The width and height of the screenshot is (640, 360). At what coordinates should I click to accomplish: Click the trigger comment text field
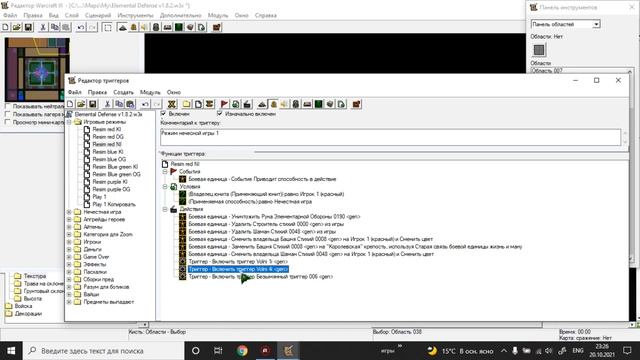[x=390, y=137]
